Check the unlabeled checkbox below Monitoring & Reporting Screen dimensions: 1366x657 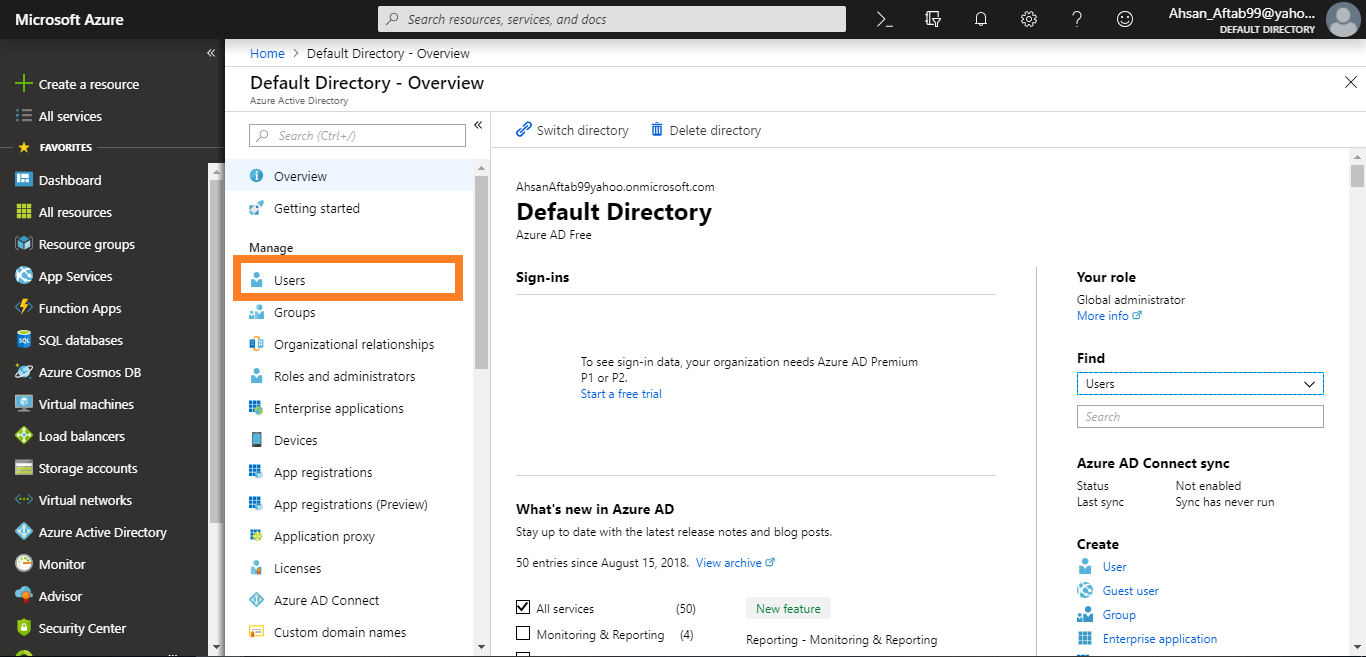pyautogui.click(x=523, y=654)
